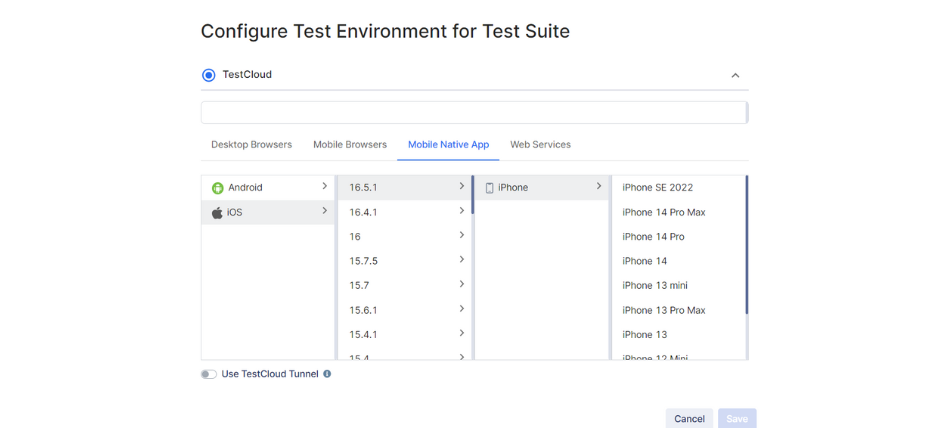
Task: Choose iOS version 15.7
Action: (x=405, y=286)
